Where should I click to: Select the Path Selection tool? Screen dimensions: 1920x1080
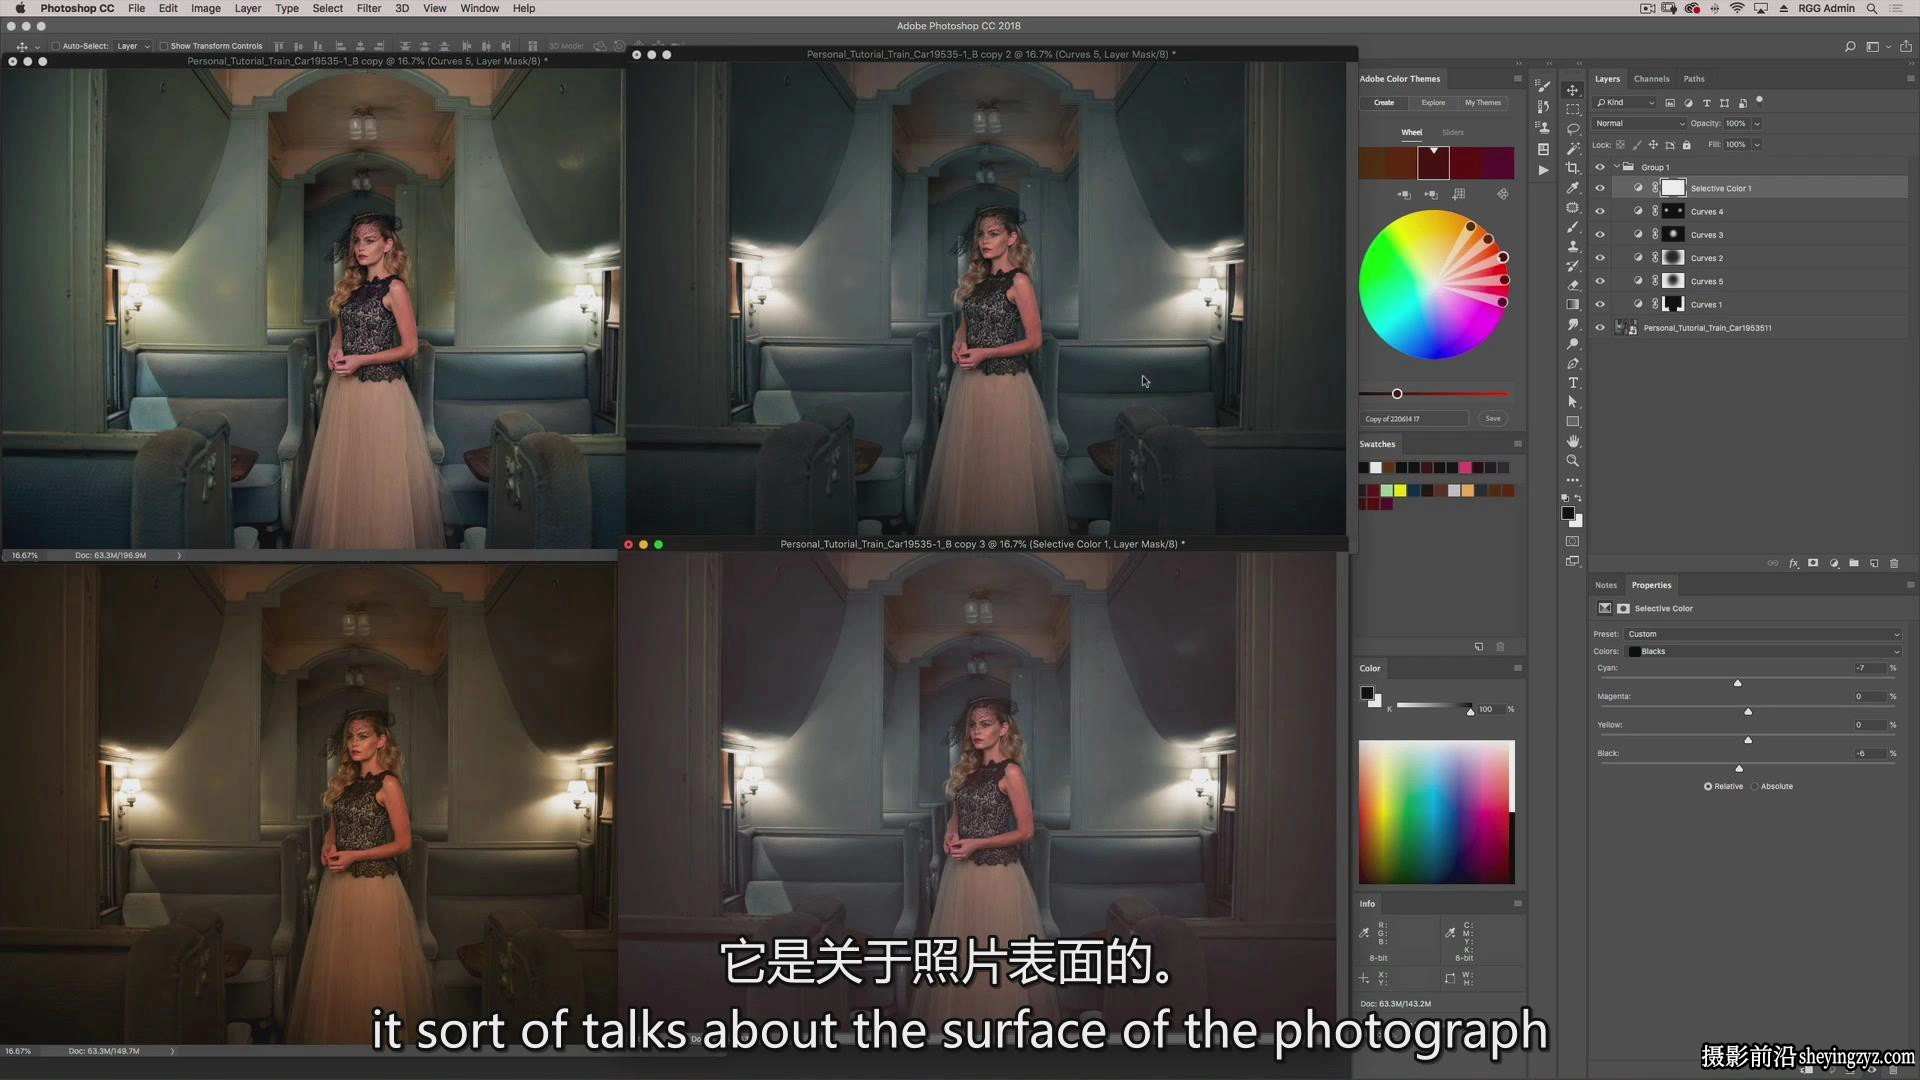(x=1573, y=402)
